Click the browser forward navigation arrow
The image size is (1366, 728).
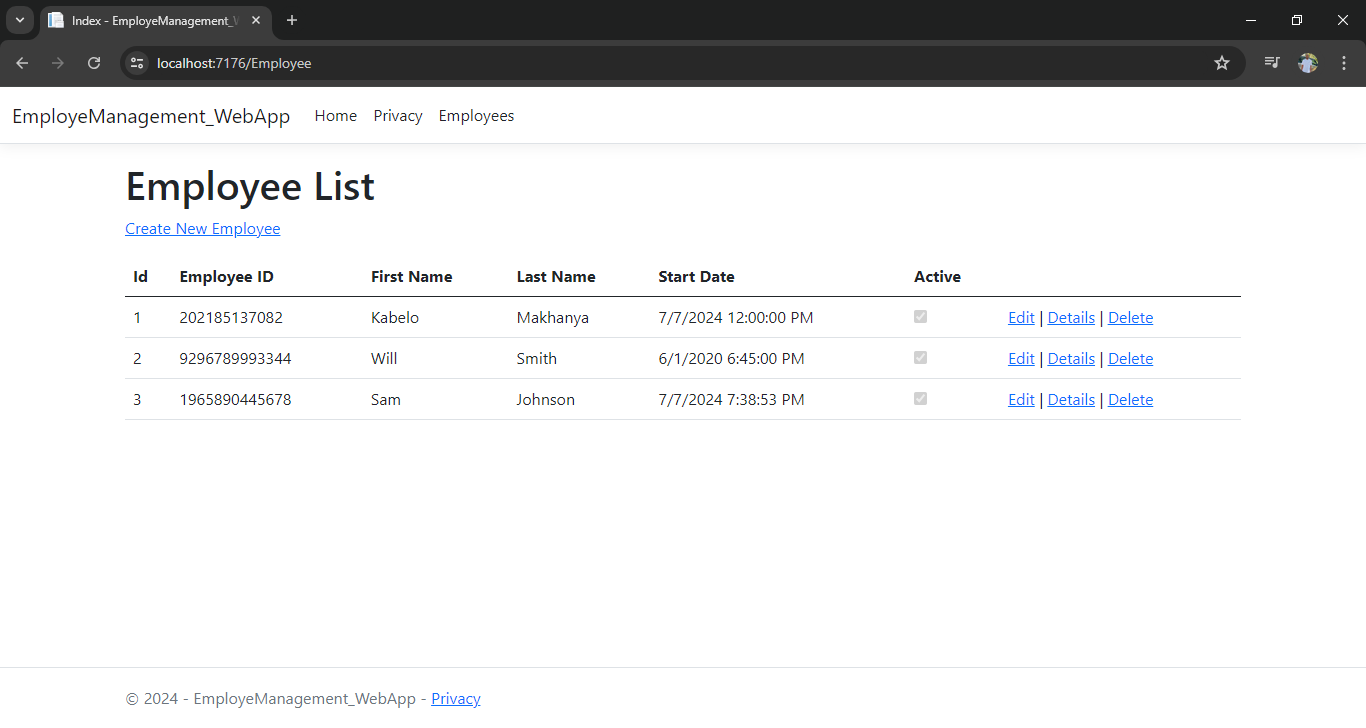click(58, 62)
